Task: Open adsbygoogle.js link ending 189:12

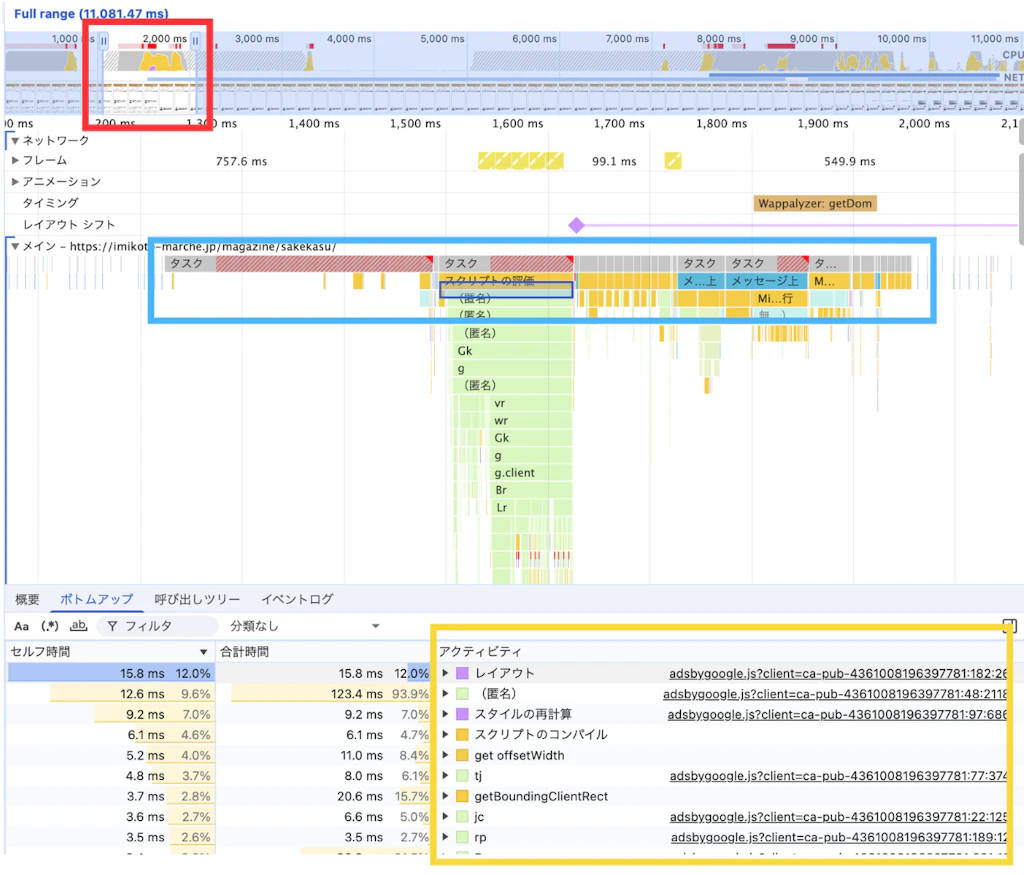Action: pyautogui.click(x=839, y=837)
